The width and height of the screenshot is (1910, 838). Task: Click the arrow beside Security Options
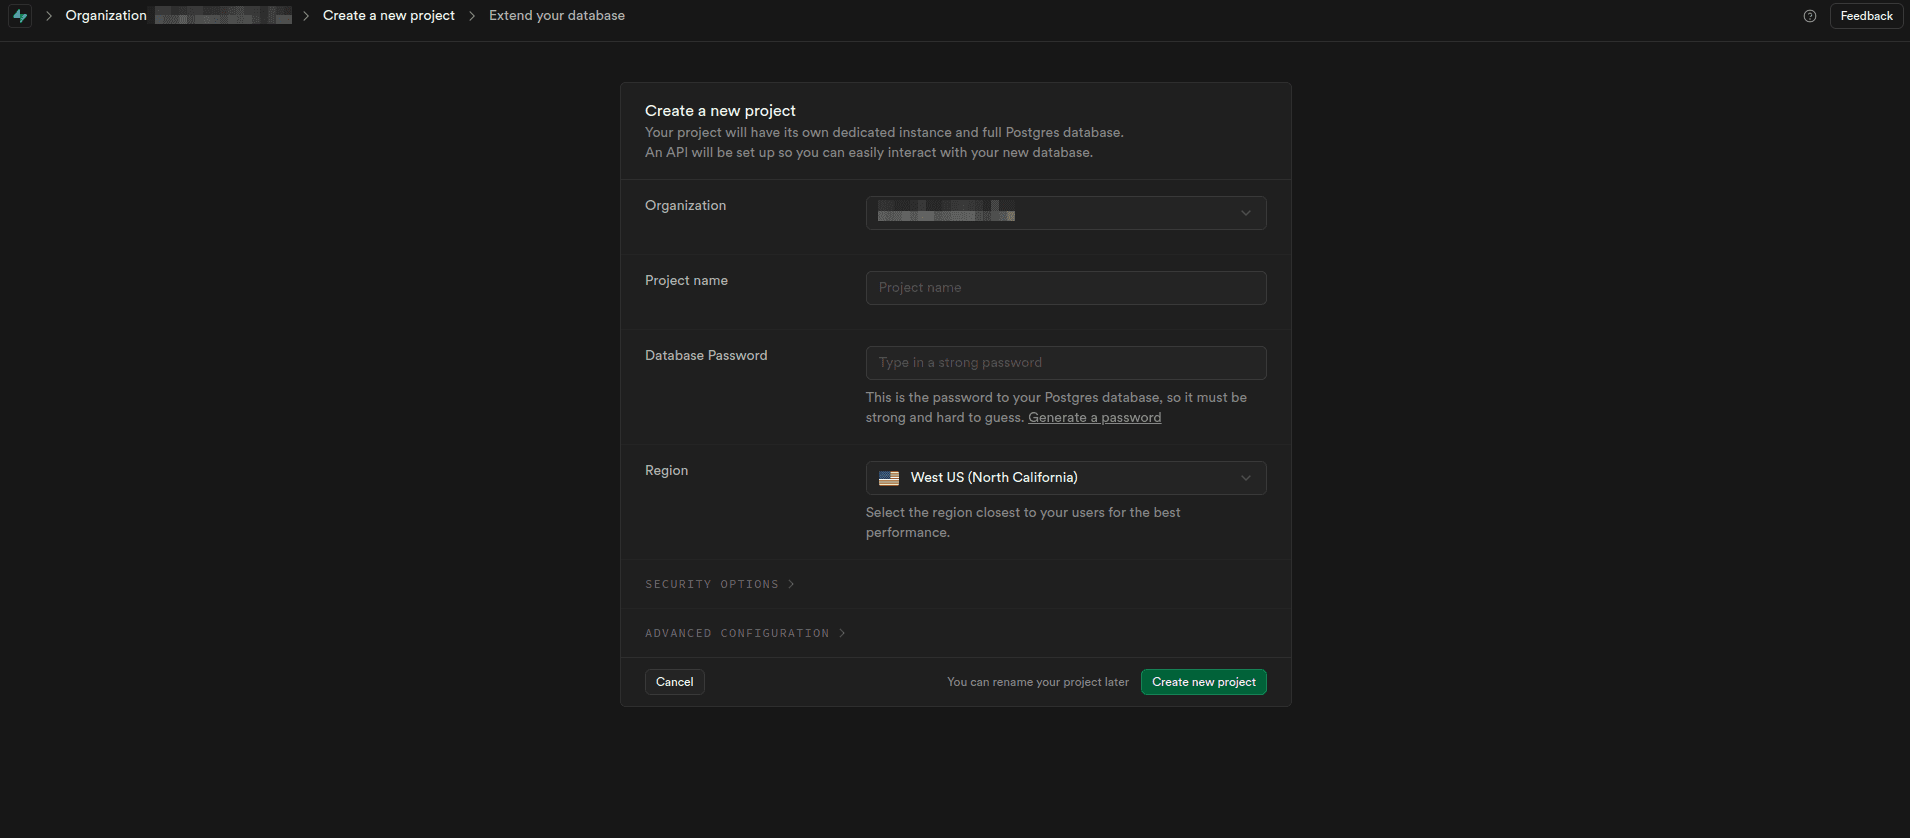791,584
